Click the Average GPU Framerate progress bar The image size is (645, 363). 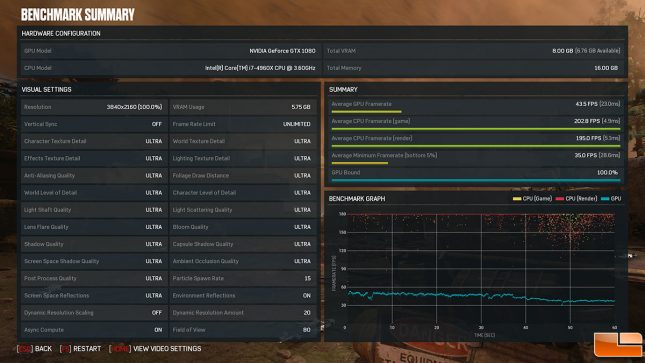pyautogui.click(x=367, y=112)
